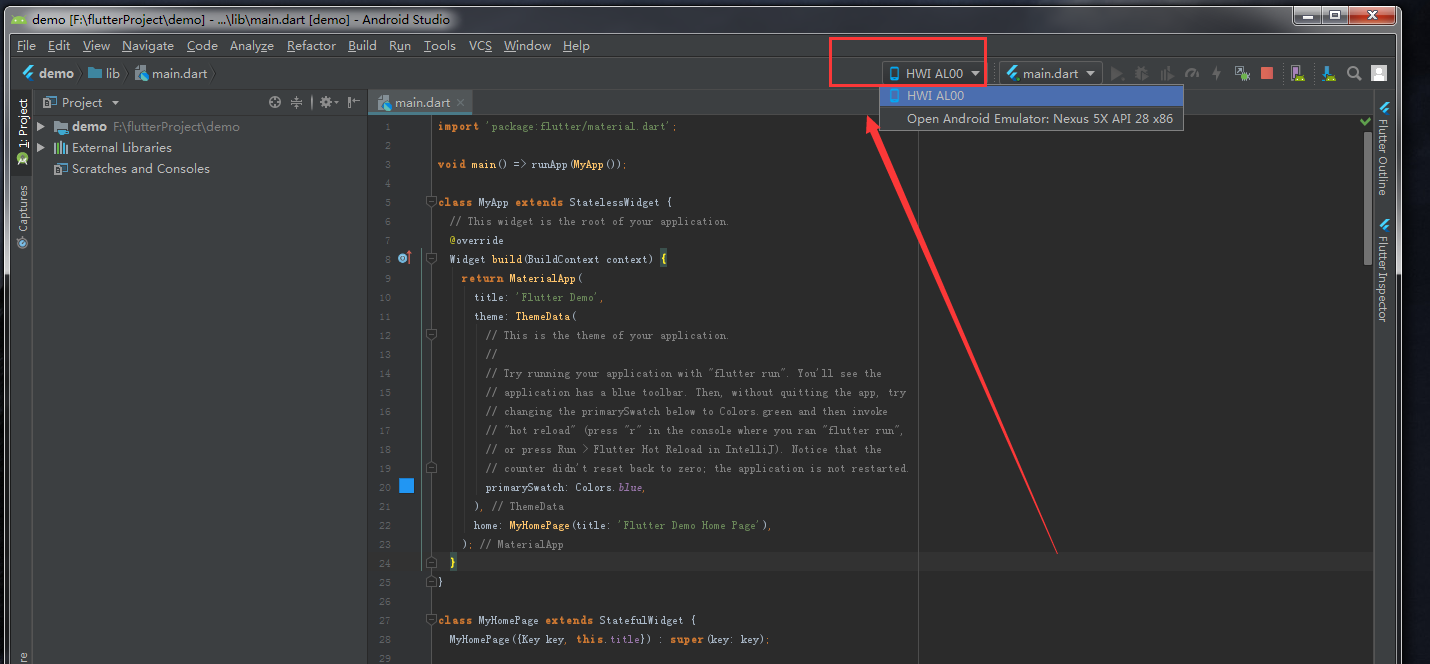Fold MyHomePage class at line 27

[x=431, y=619]
